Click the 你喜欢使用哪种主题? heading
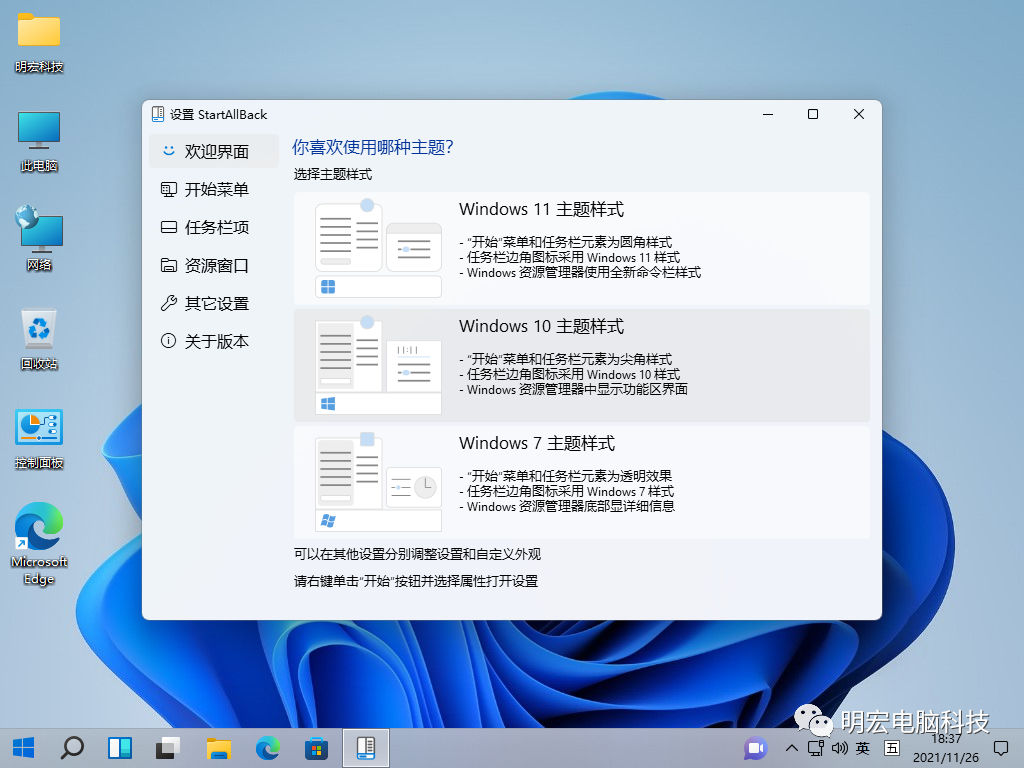Viewport: 1024px width, 768px height. coord(372,147)
